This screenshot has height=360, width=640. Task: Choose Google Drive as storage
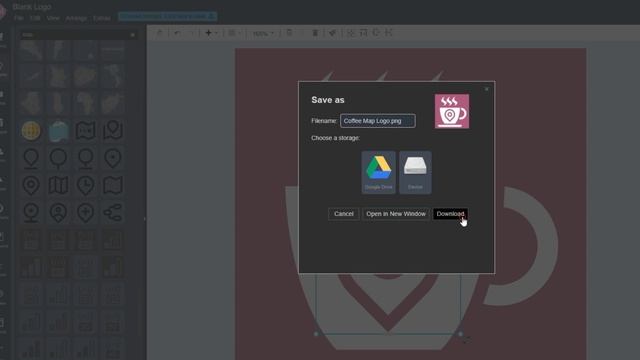(x=378, y=172)
